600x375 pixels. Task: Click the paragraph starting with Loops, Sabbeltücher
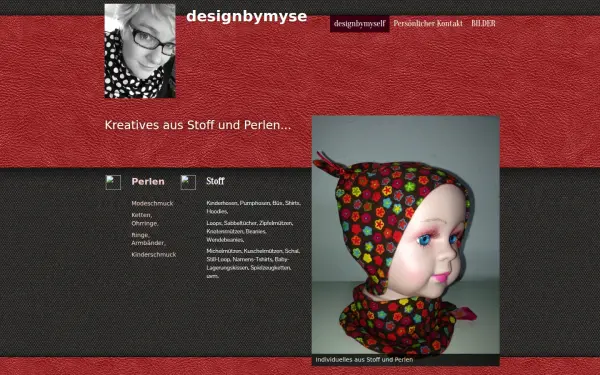(x=249, y=231)
